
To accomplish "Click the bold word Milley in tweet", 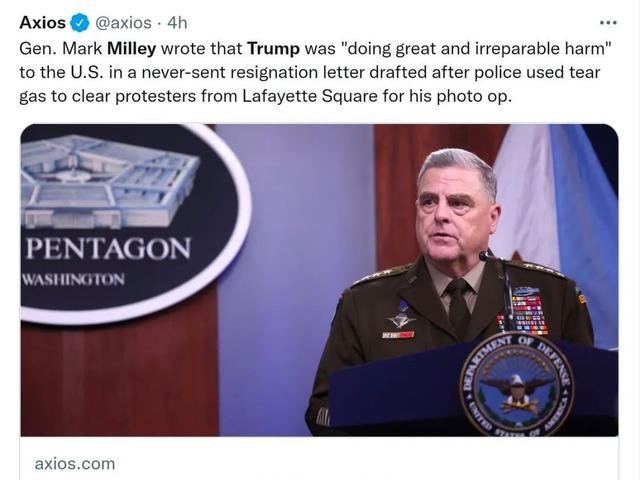I will tap(131, 49).
